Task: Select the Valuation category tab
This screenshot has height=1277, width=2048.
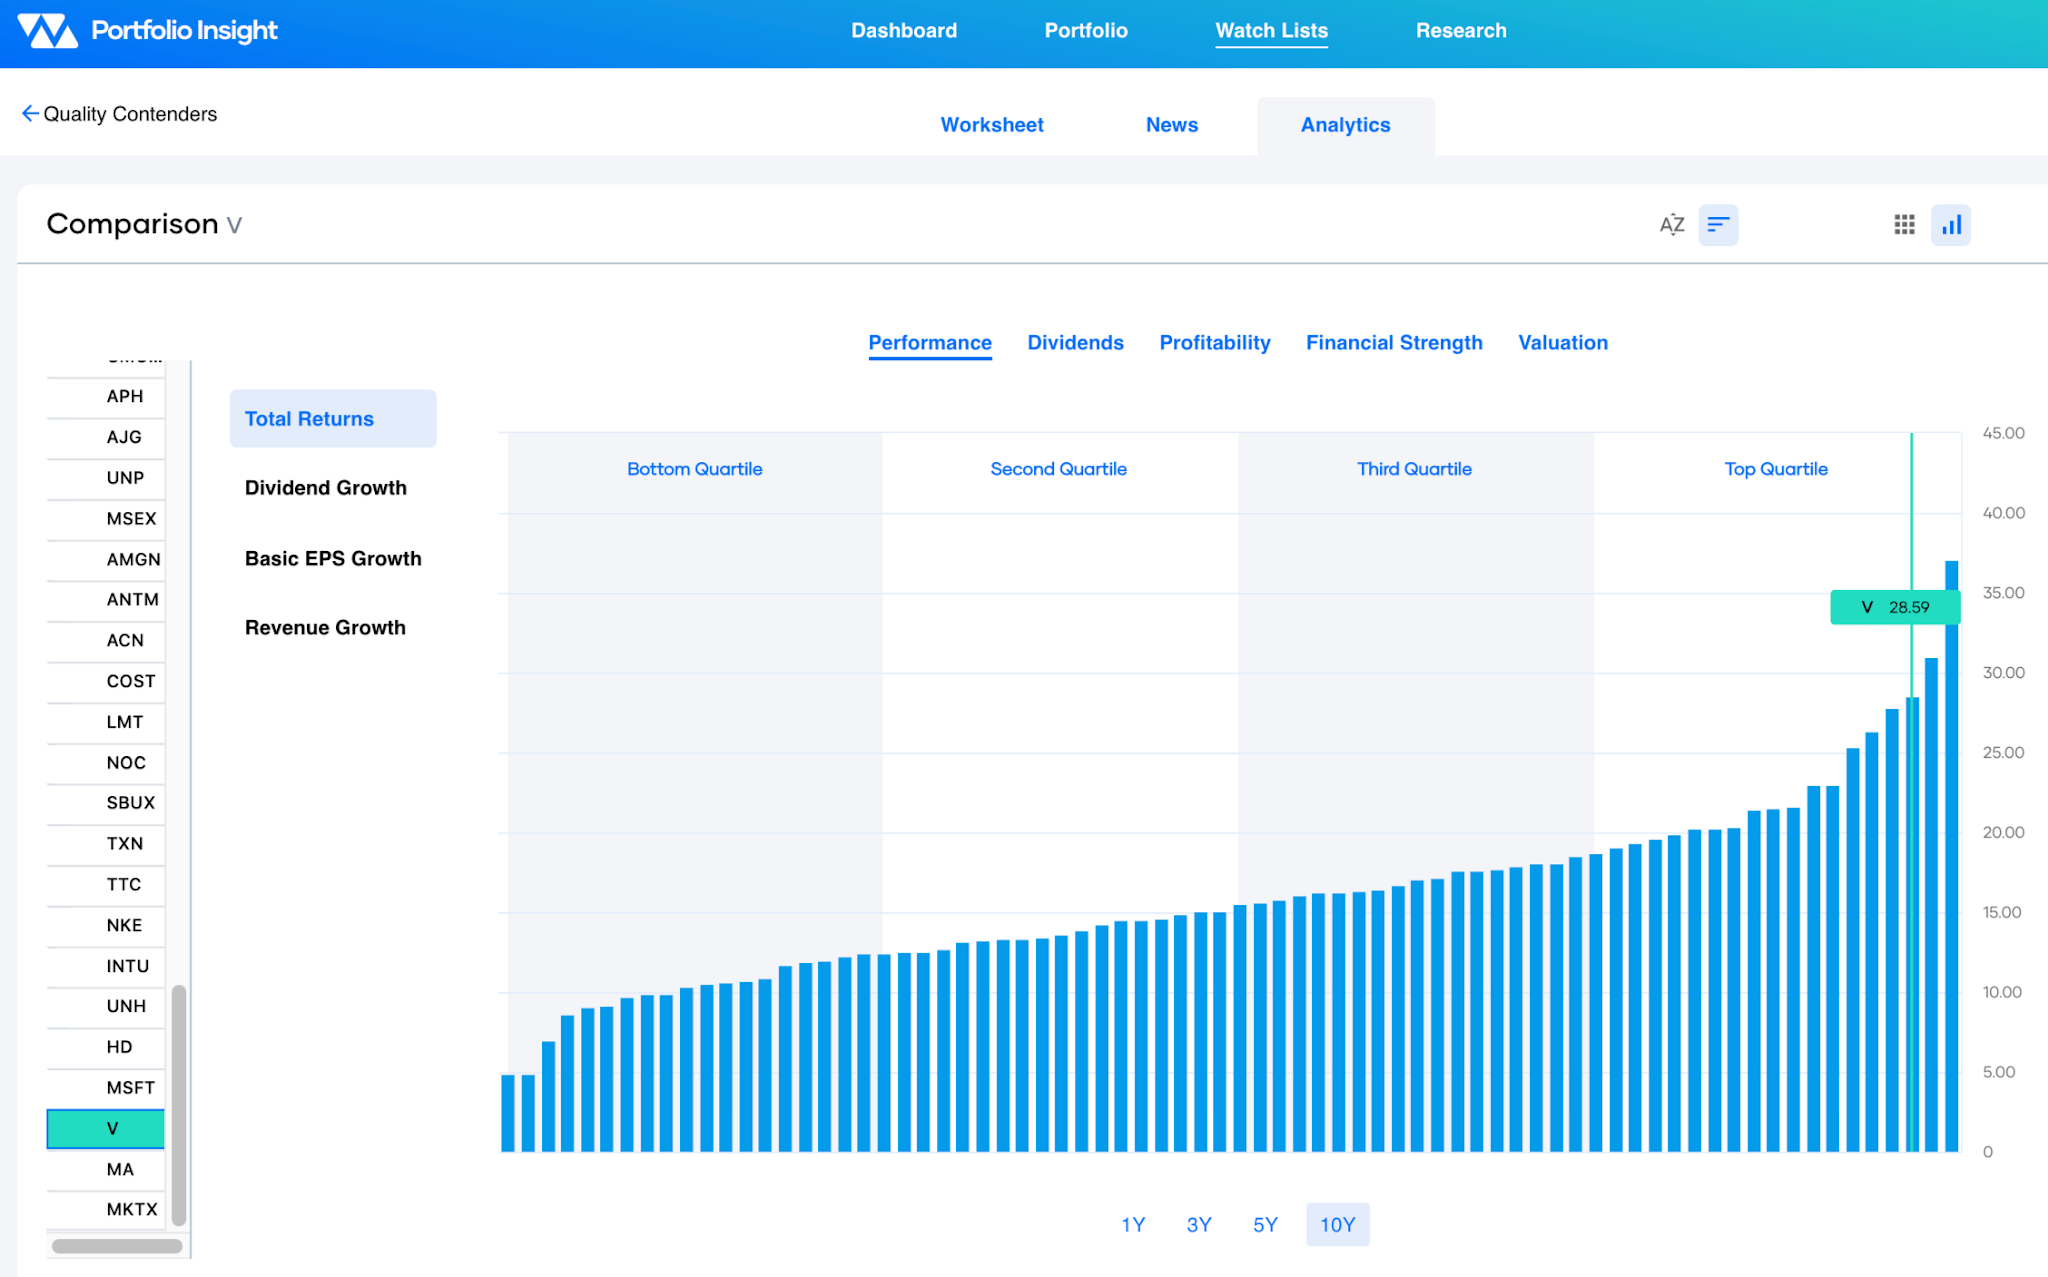Action: [x=1563, y=343]
